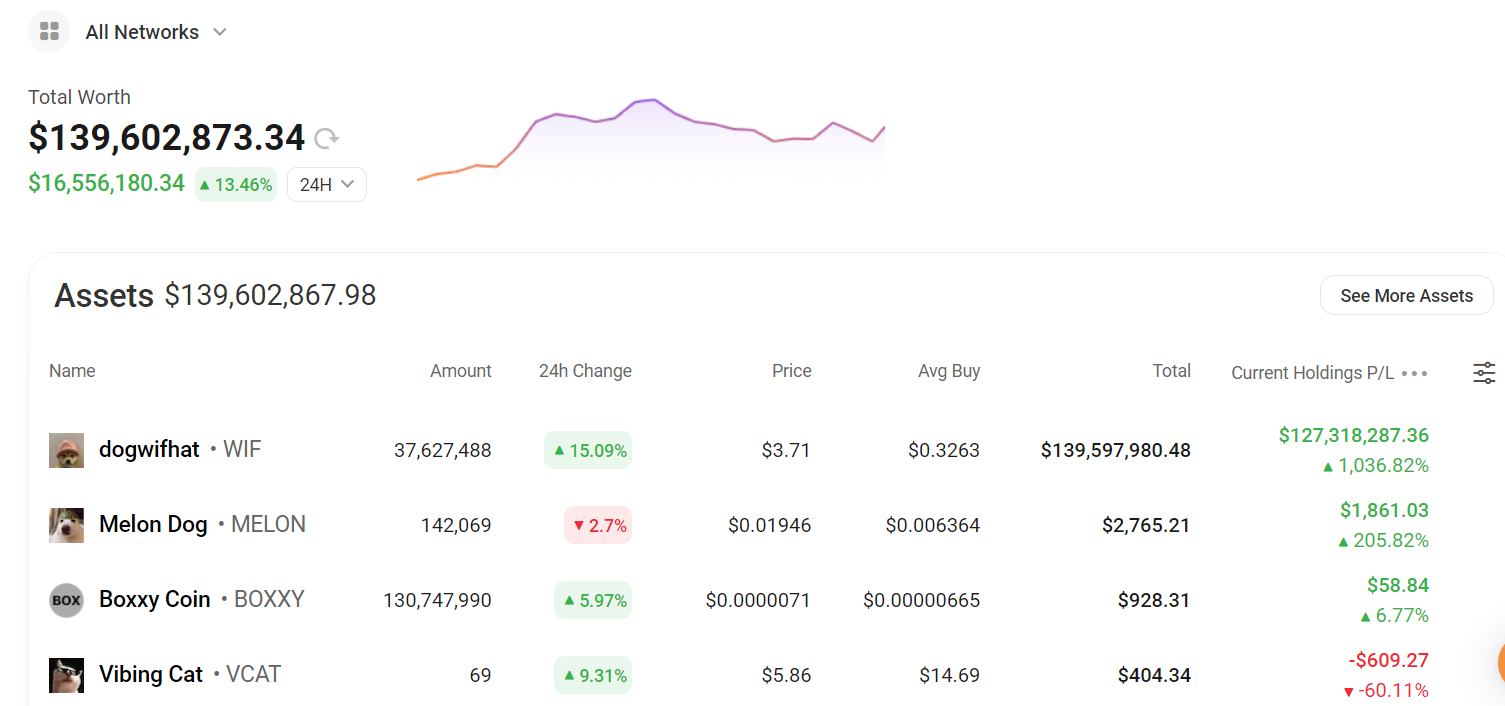Click the Vibing Cat token icon
The image size is (1505, 706).
click(x=66, y=675)
